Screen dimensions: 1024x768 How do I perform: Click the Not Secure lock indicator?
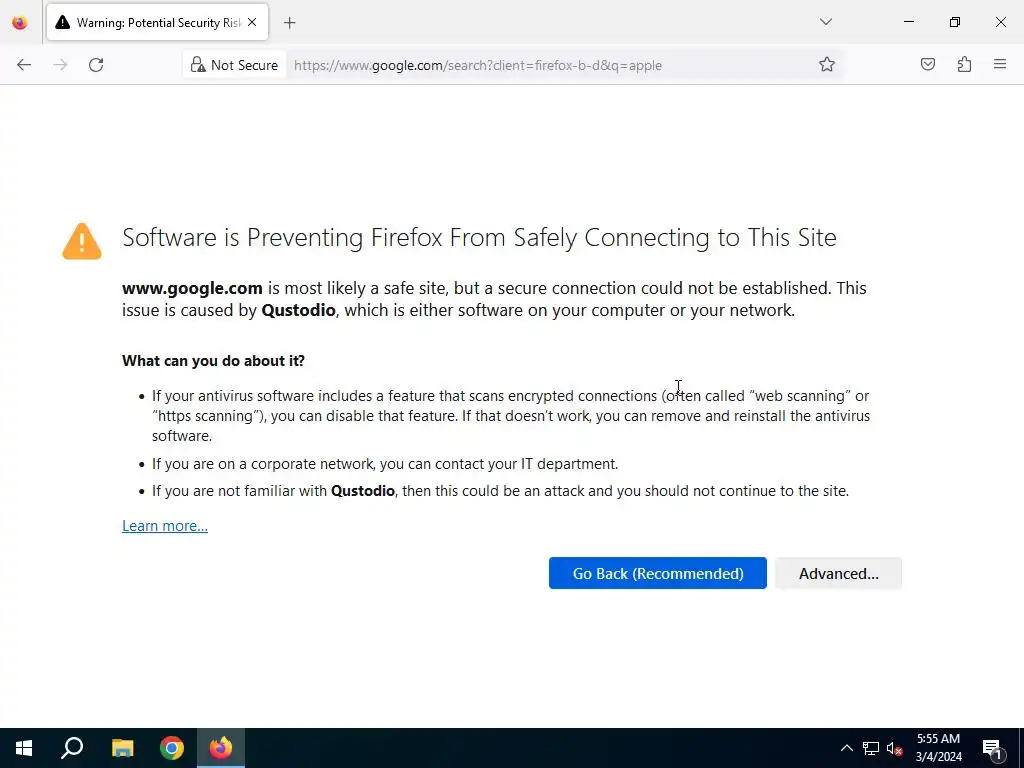pyautogui.click(x=235, y=65)
